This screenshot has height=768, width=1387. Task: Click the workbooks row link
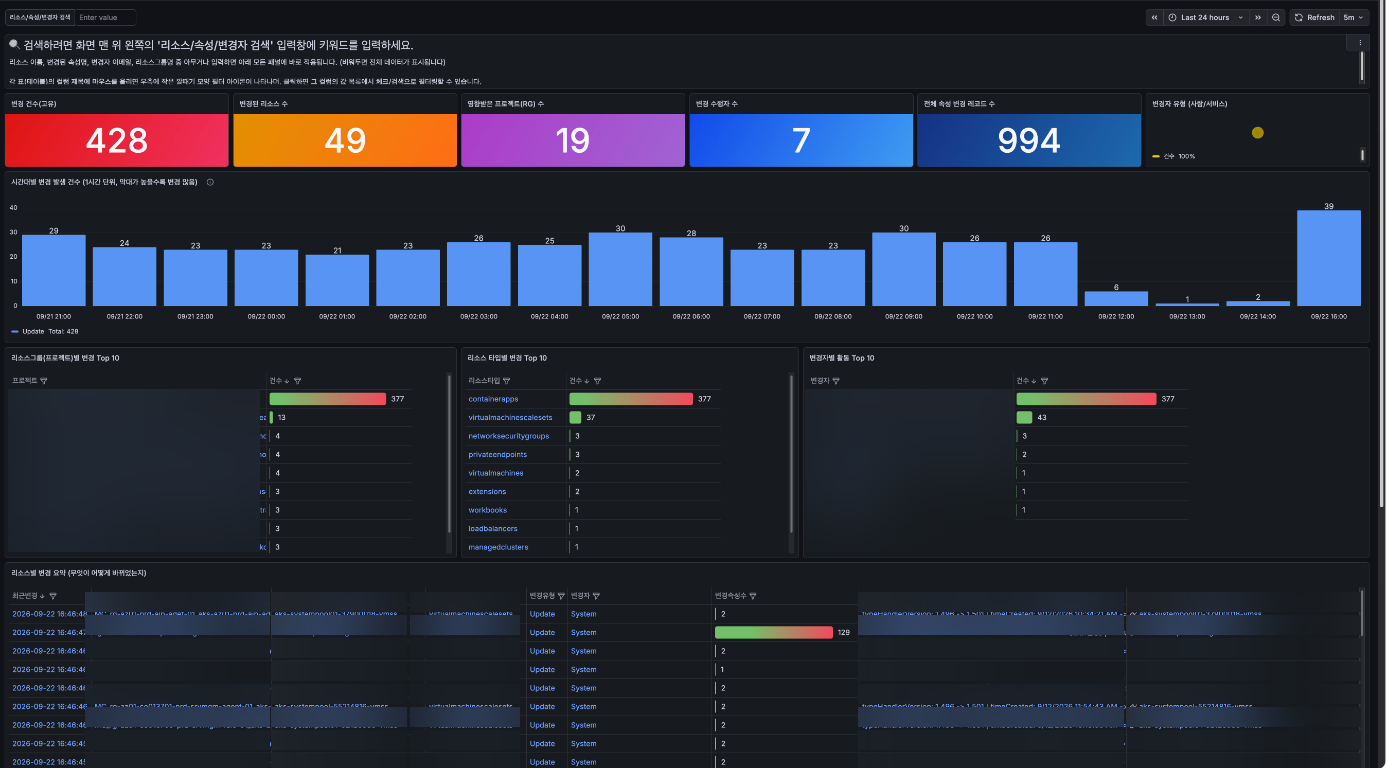(487, 510)
